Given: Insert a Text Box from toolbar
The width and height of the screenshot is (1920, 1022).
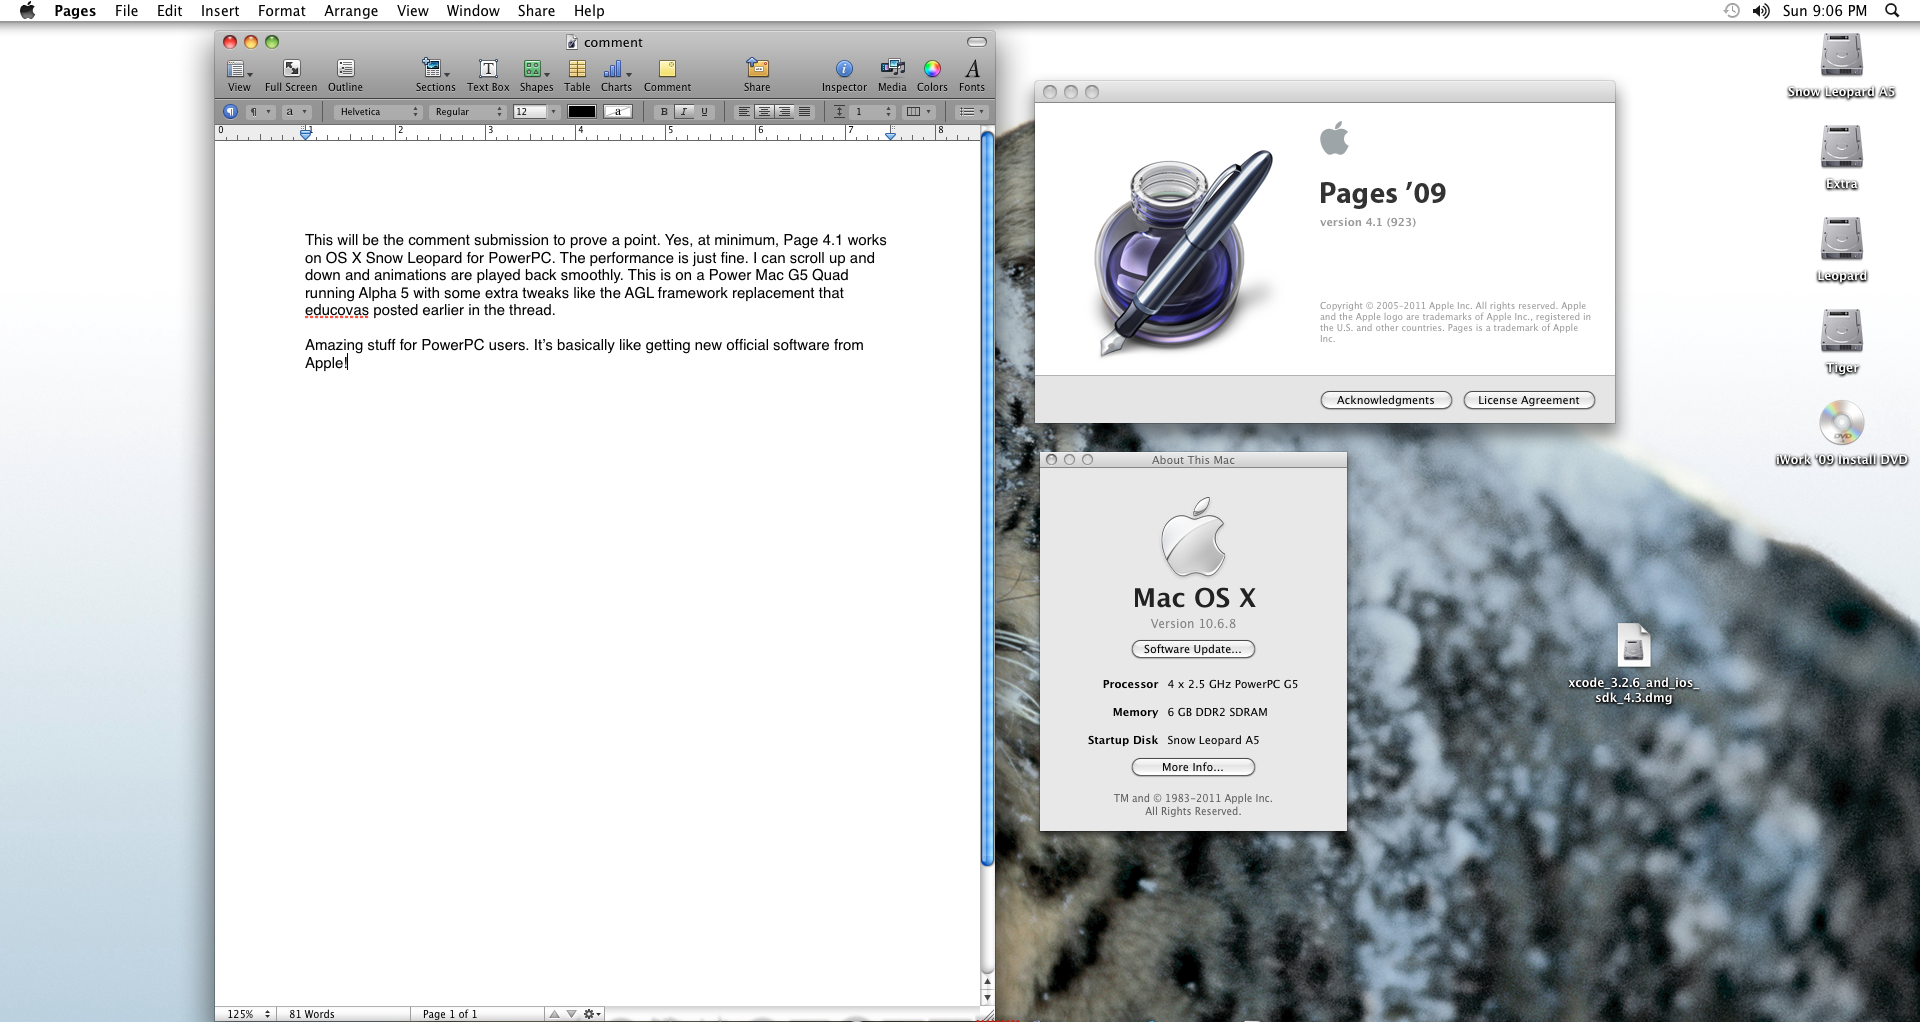Looking at the screenshot, I should (x=488, y=75).
